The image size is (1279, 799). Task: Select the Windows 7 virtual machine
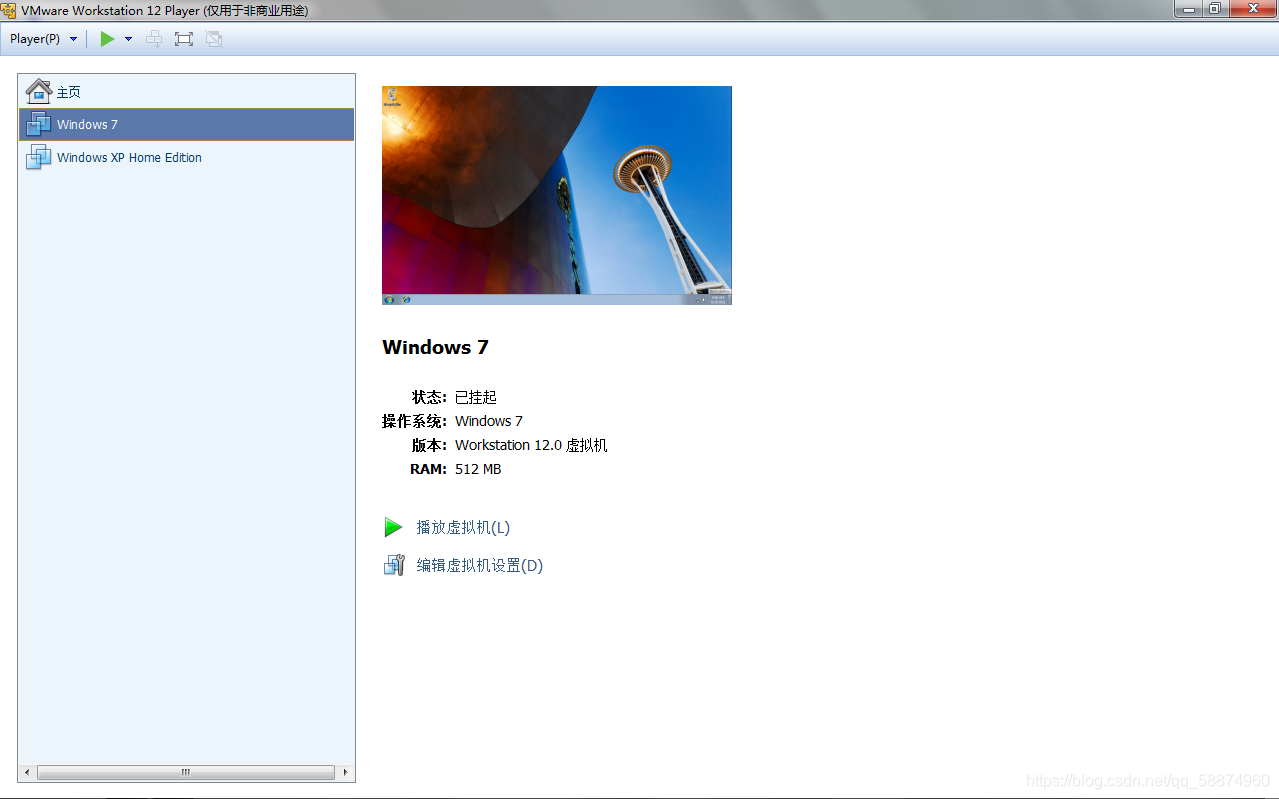(x=186, y=125)
